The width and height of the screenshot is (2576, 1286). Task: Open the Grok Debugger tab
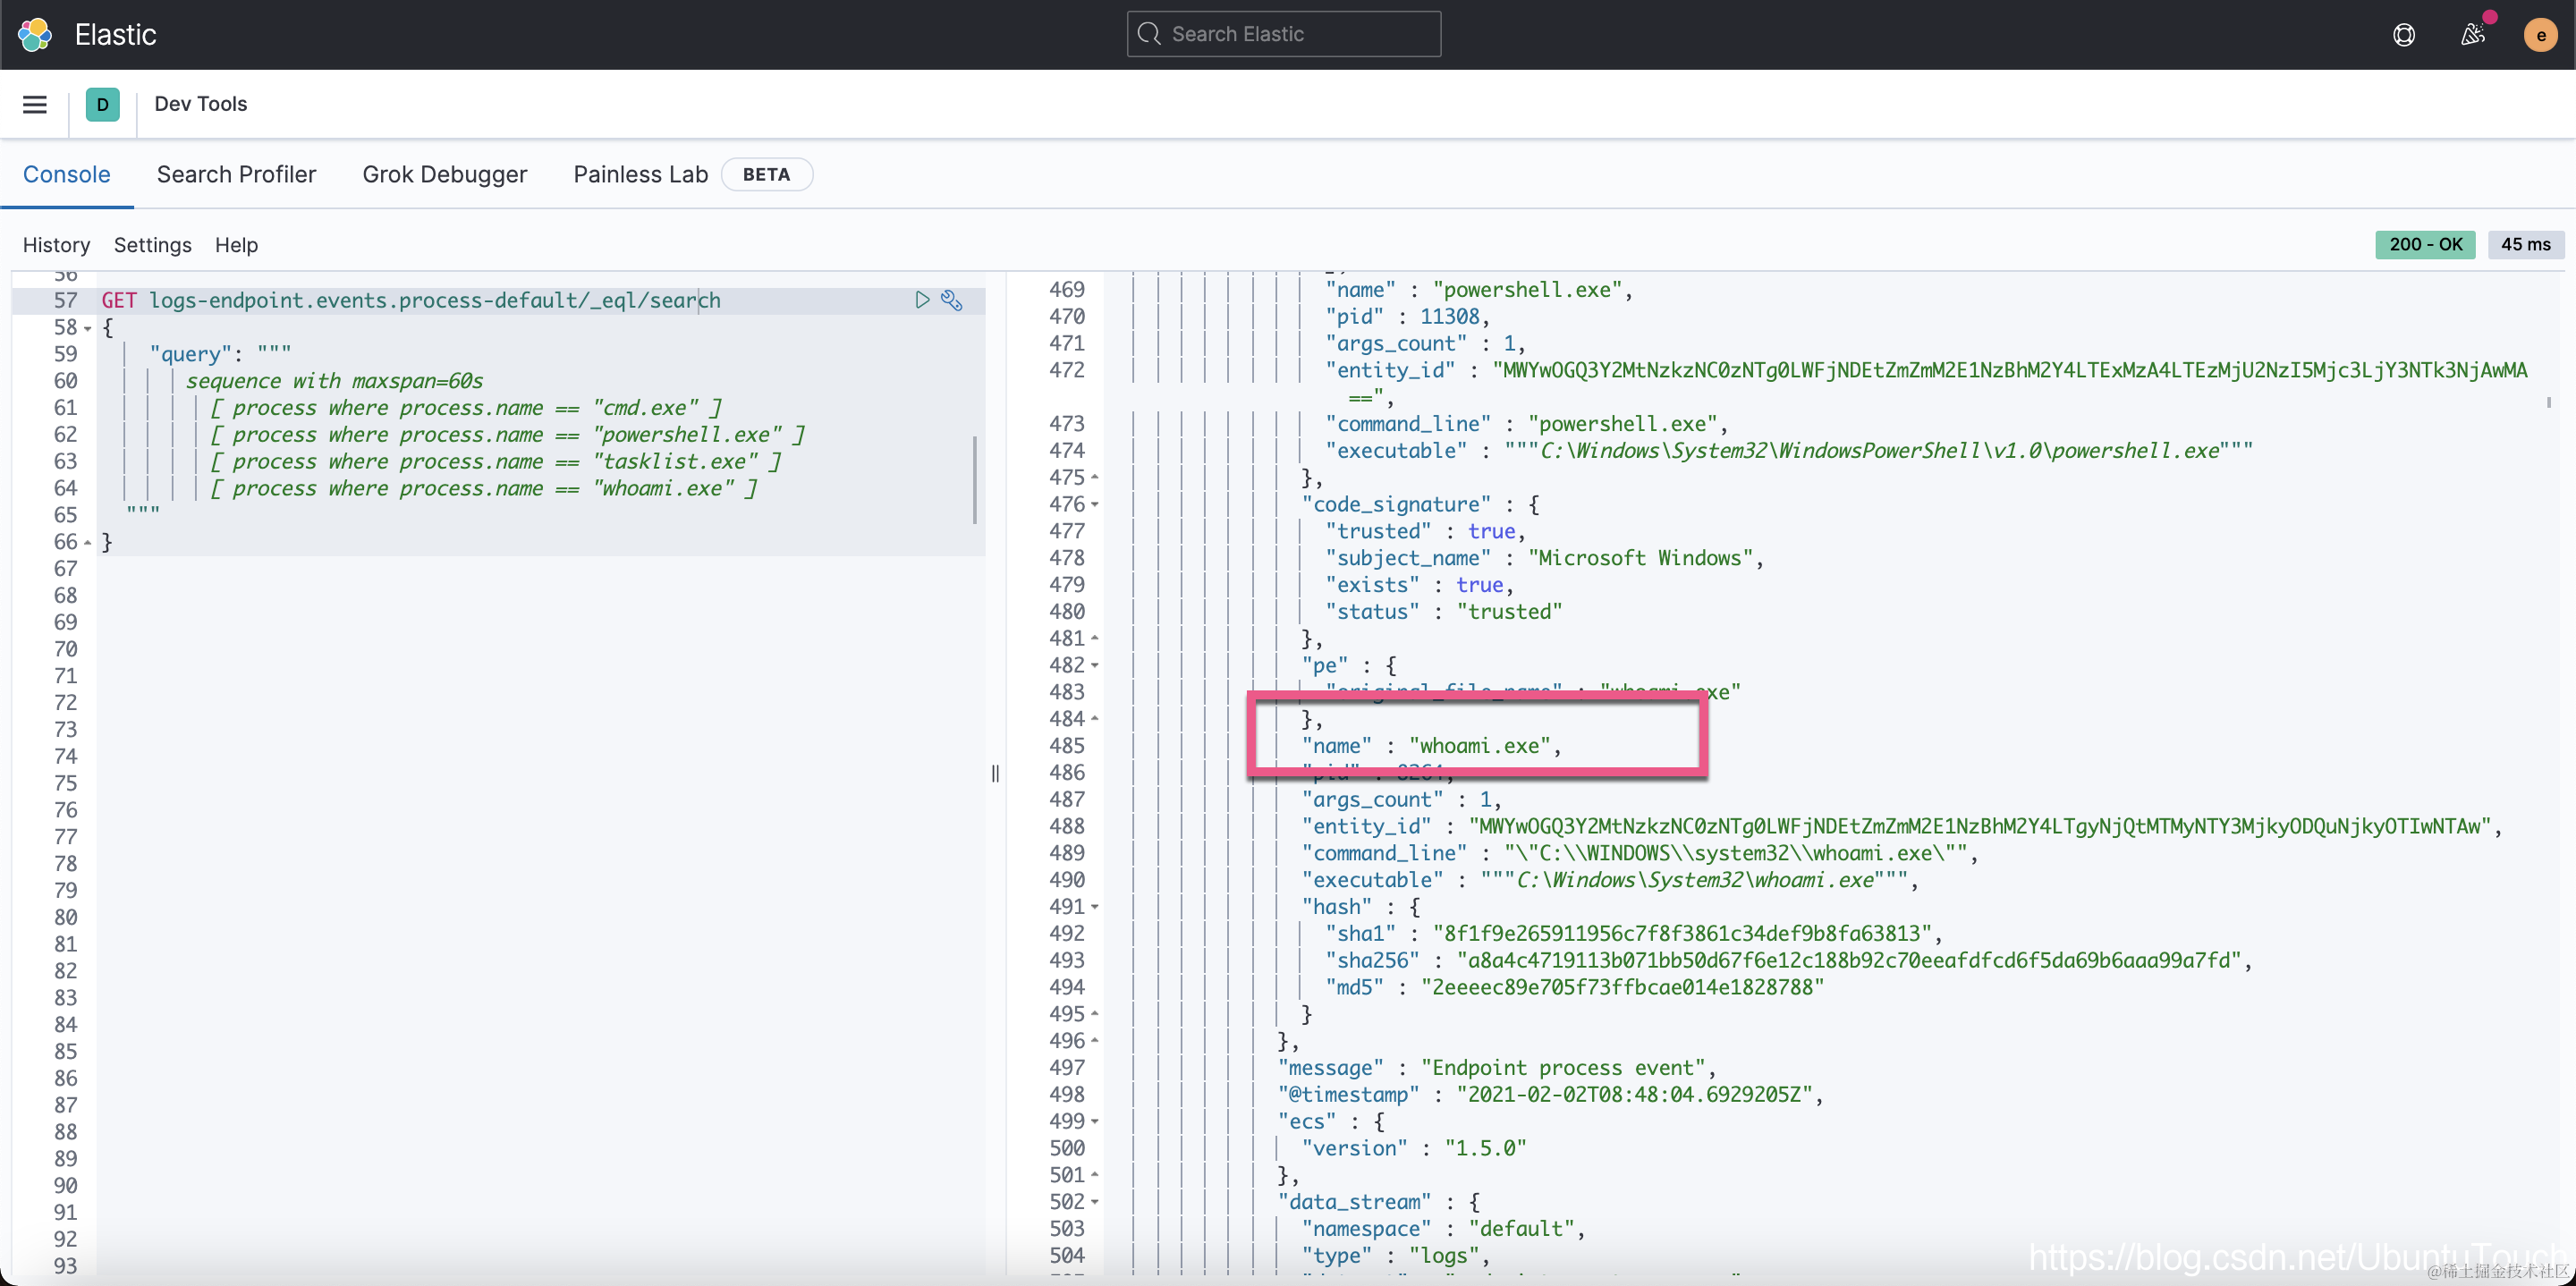point(444,174)
